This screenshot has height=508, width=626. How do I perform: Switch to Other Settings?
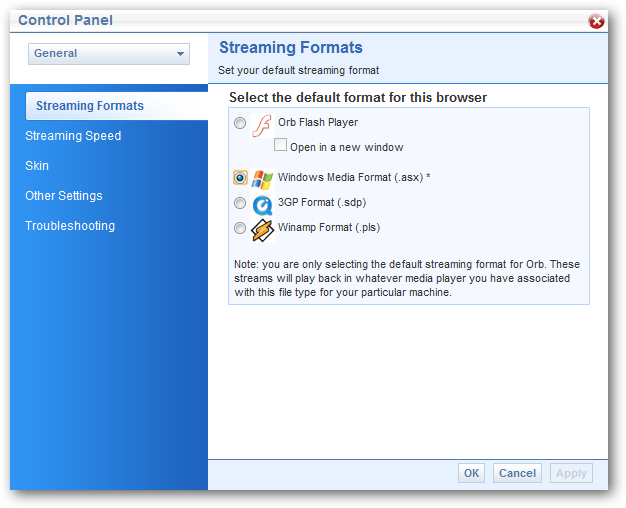click(x=64, y=196)
